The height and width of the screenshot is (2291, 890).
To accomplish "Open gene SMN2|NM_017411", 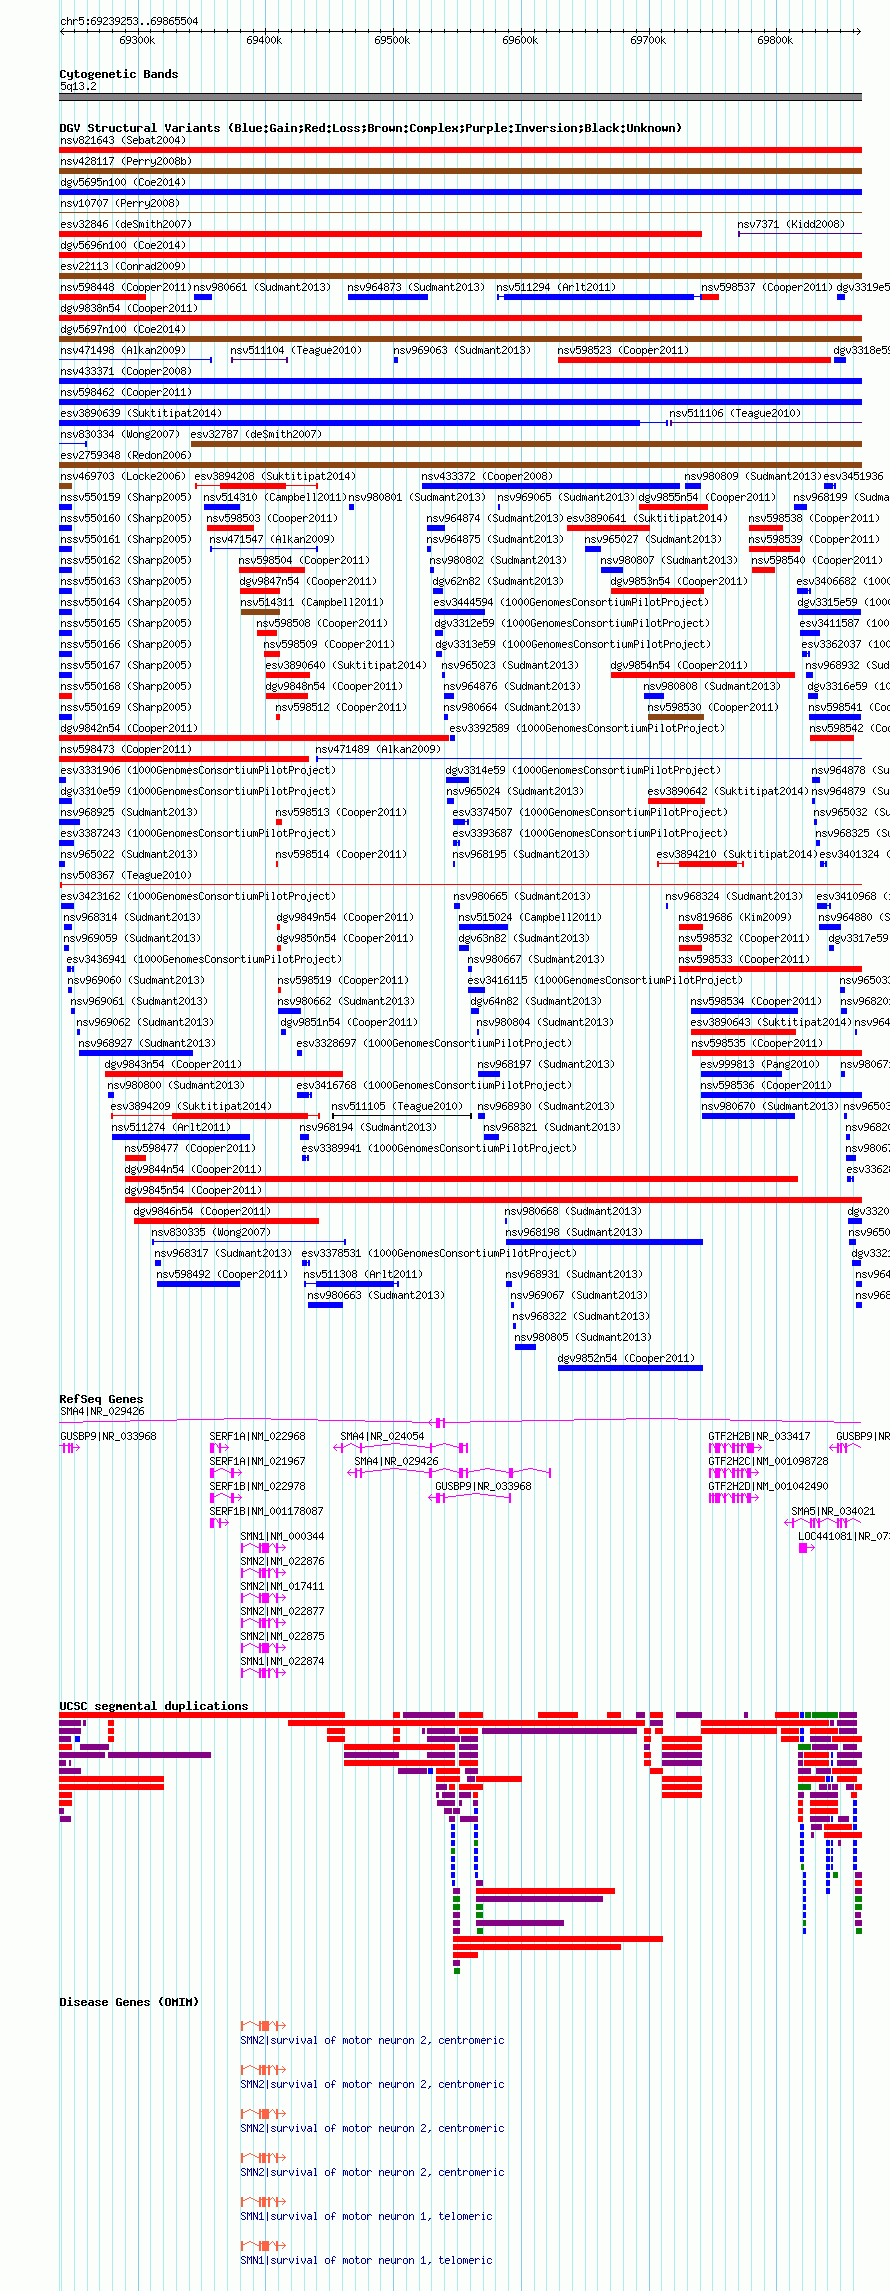I will (x=283, y=1586).
